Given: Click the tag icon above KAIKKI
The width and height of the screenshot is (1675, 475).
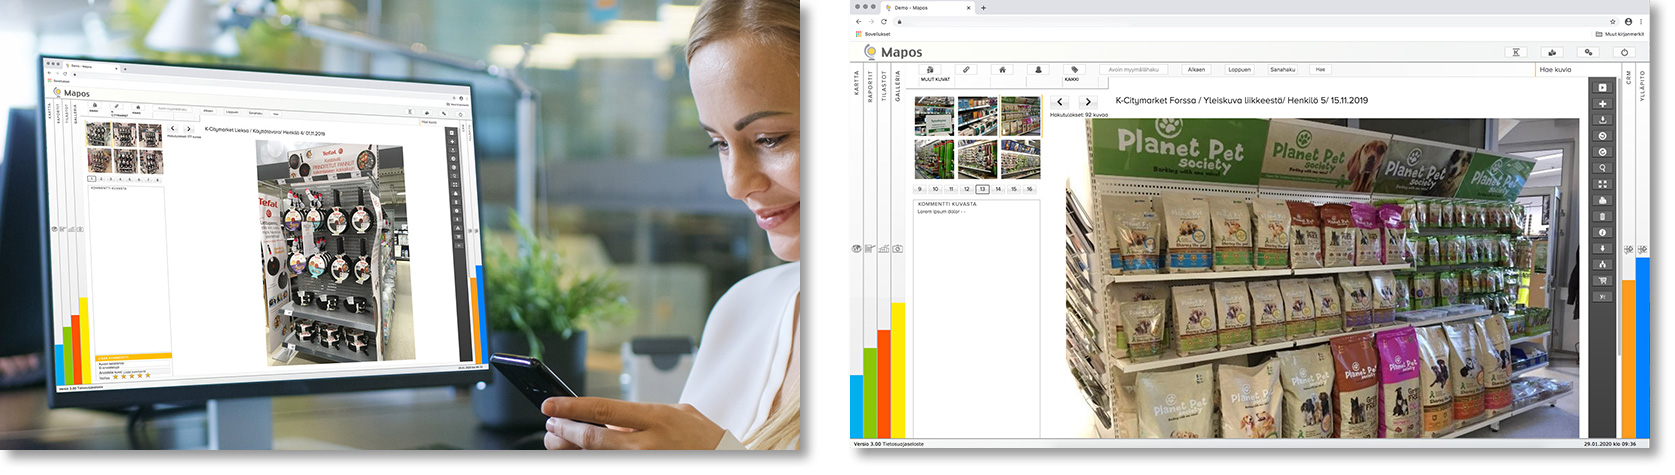Looking at the screenshot, I should (1074, 70).
